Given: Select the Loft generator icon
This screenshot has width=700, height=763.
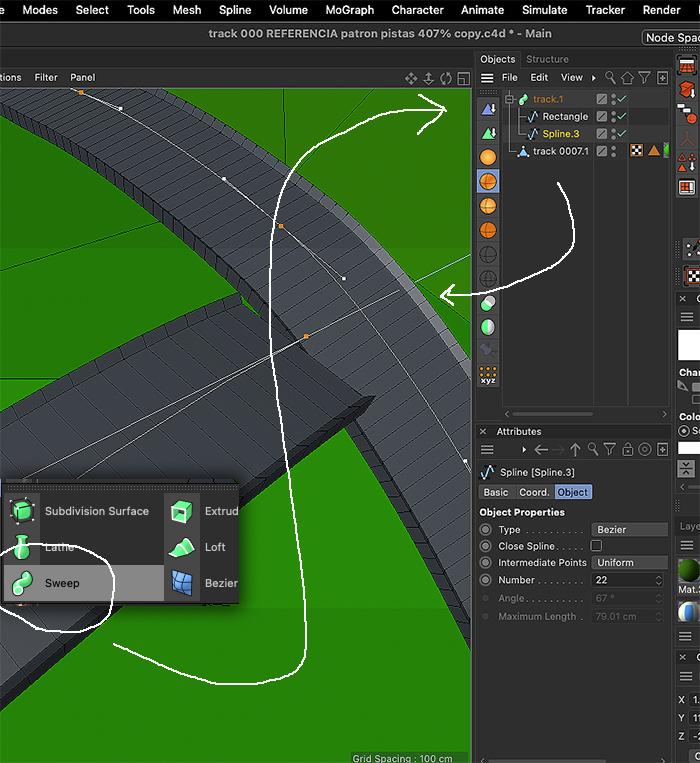Looking at the screenshot, I should [181, 547].
